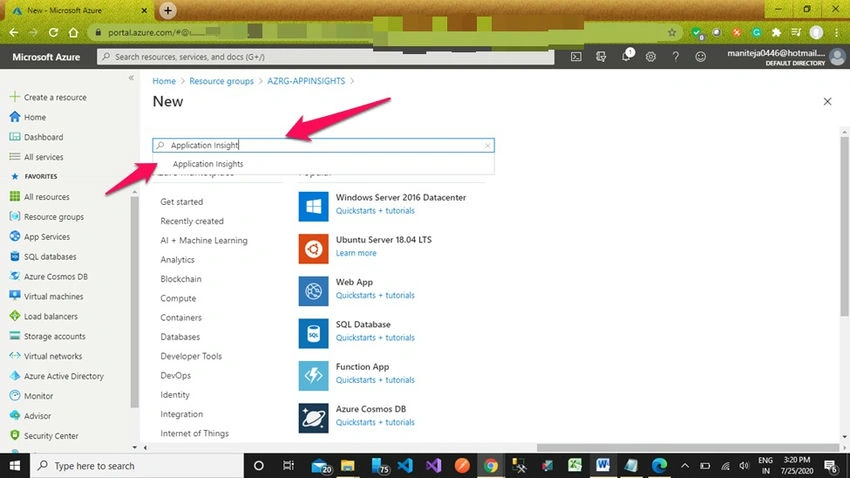Click the feedback smiley icon

(x=700, y=56)
